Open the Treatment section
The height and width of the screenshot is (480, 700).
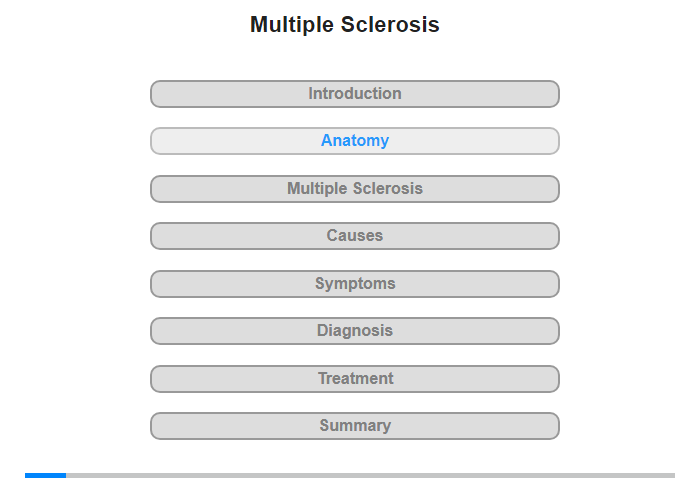coord(354,379)
